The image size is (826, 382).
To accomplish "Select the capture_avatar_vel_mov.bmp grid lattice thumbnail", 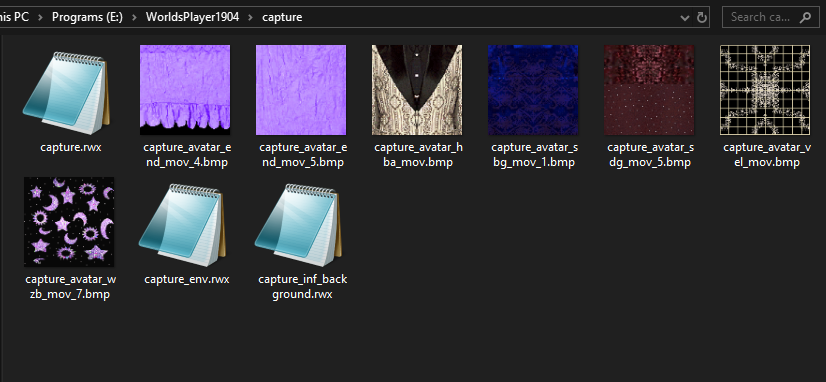I will coord(764,90).
